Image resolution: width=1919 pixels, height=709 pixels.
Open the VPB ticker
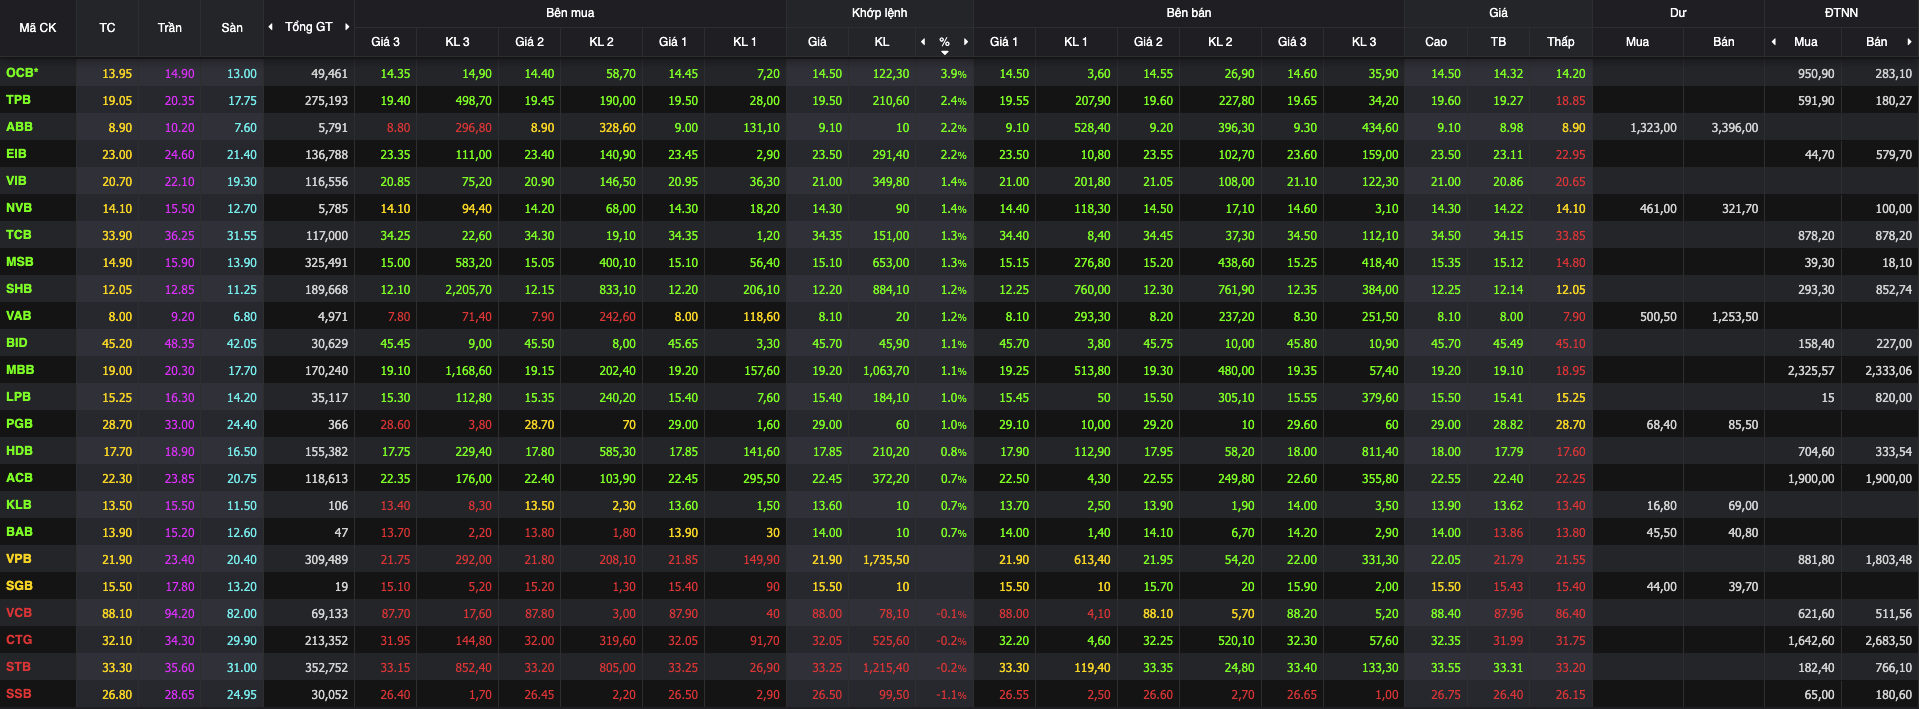pyautogui.click(x=18, y=559)
